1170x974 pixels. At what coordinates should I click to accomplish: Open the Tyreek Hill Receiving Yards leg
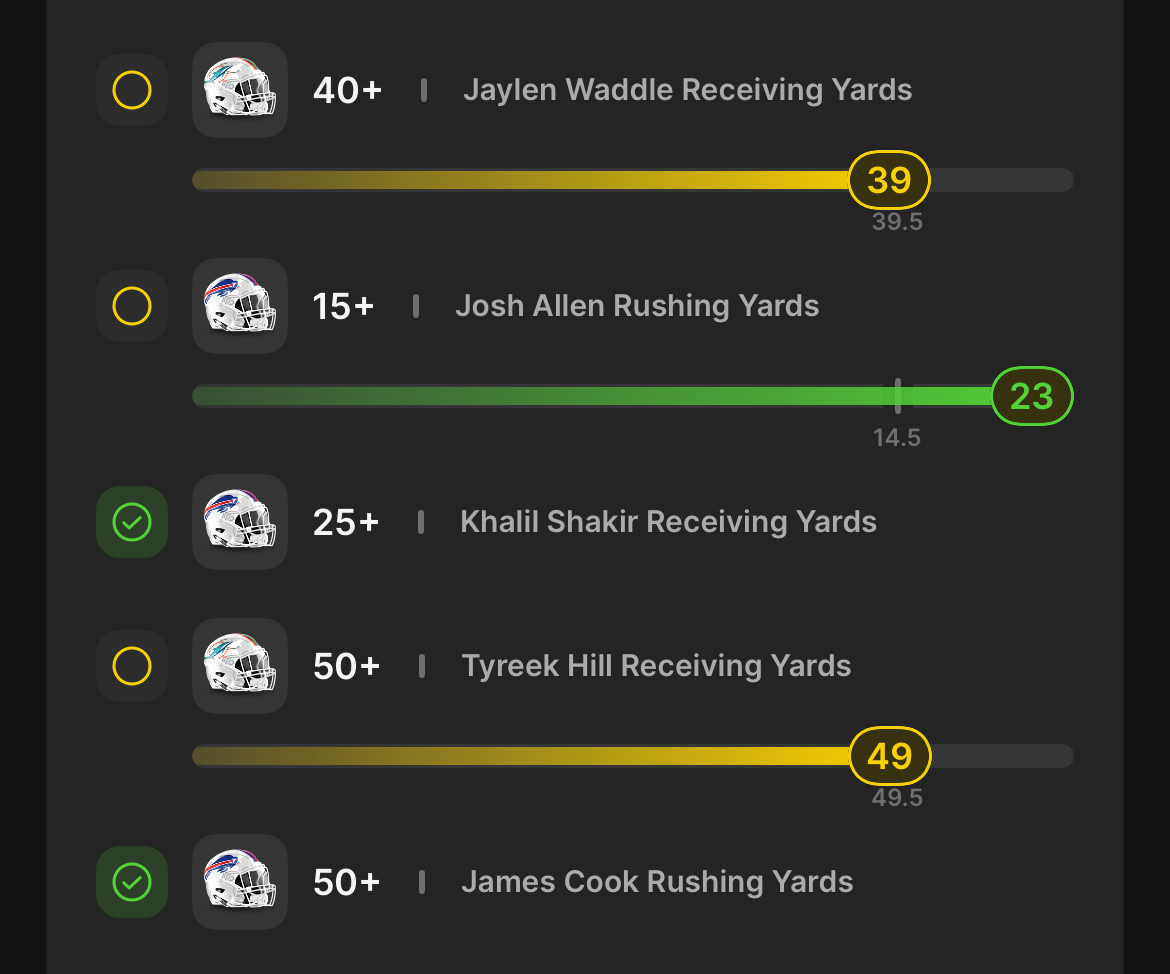(x=657, y=666)
